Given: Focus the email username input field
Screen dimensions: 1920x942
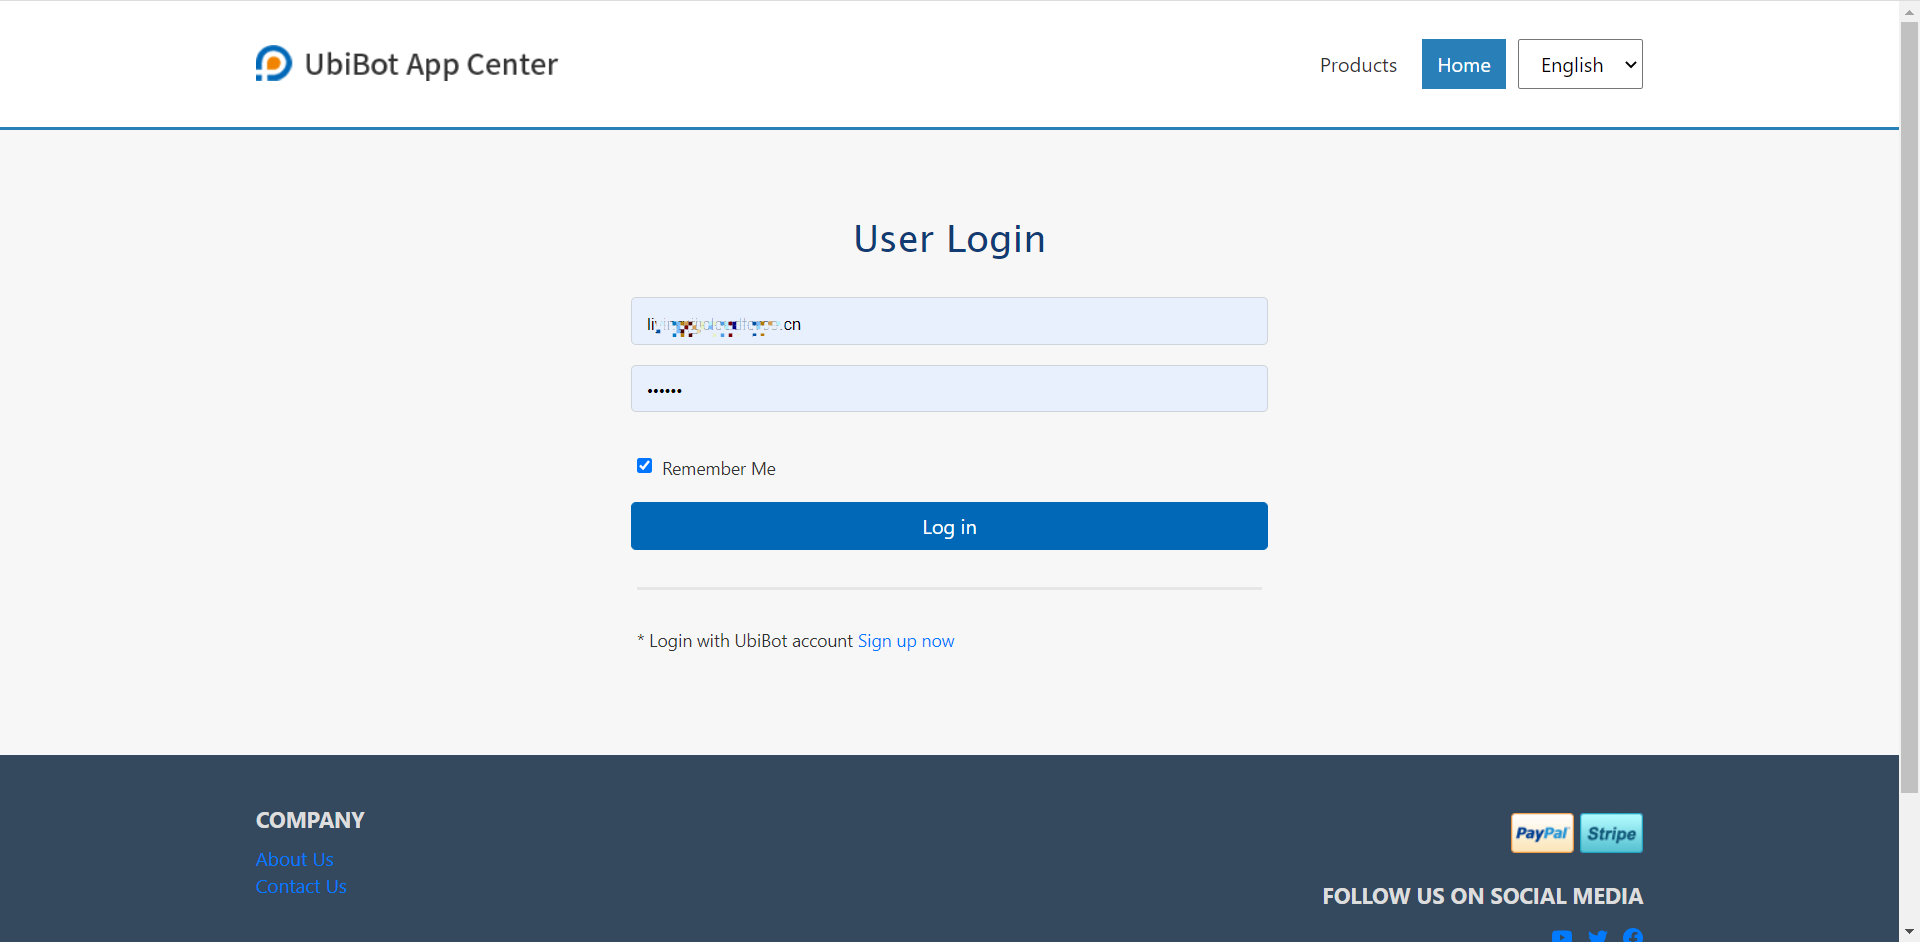Looking at the screenshot, I should tap(949, 321).
